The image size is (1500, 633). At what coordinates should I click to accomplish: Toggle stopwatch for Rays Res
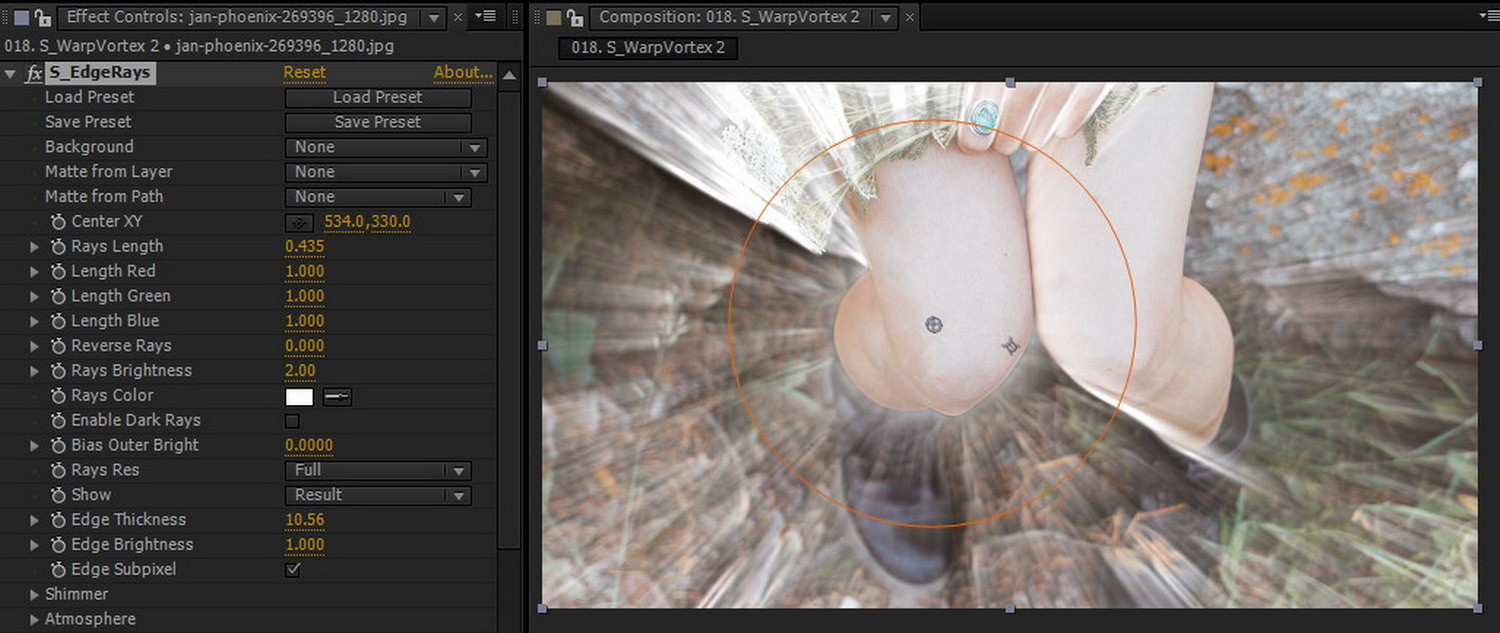click(57, 471)
